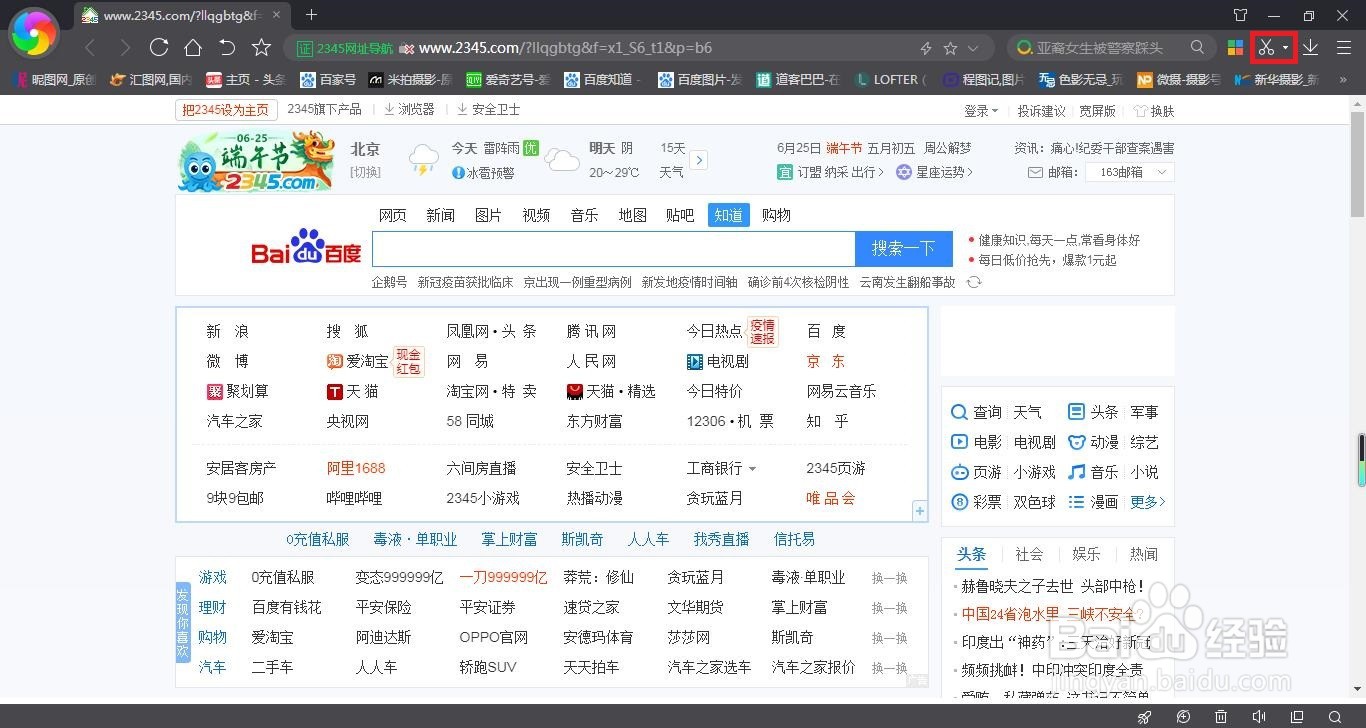Open 爱奇艺号 bookmark
This screenshot has height=728, width=1366.
(508, 79)
